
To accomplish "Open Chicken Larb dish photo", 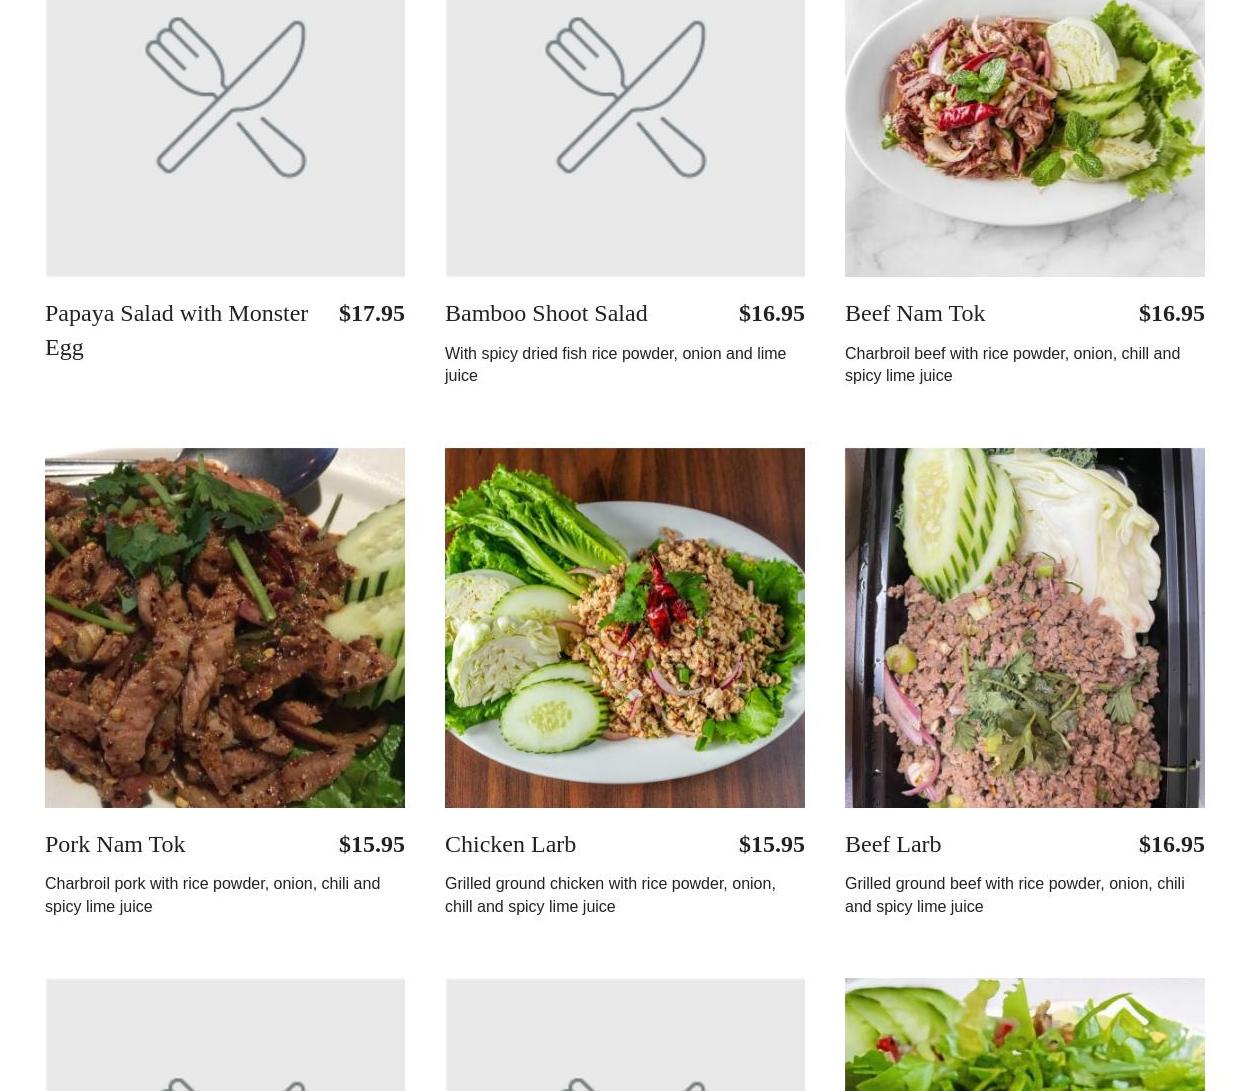I will (625, 628).
